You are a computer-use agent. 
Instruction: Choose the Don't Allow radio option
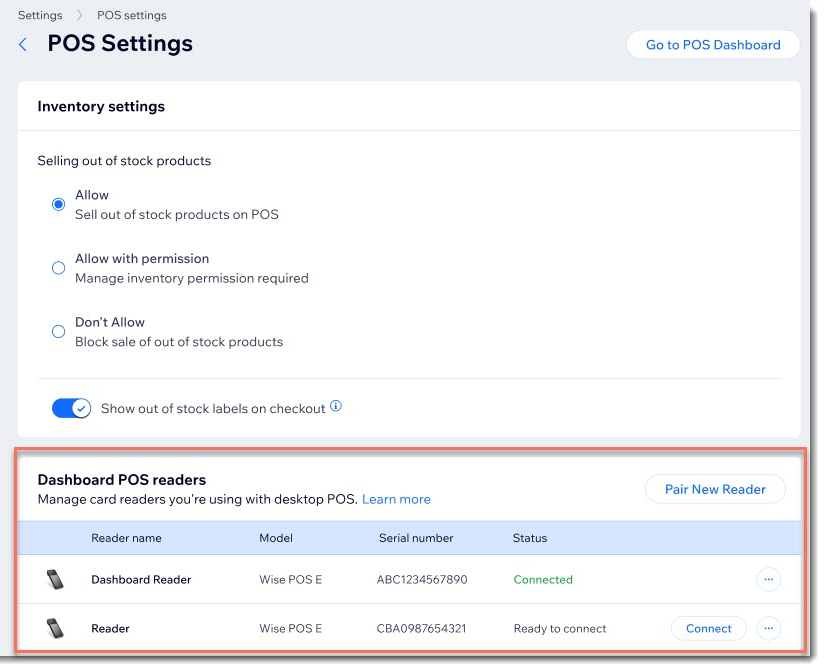coord(58,332)
